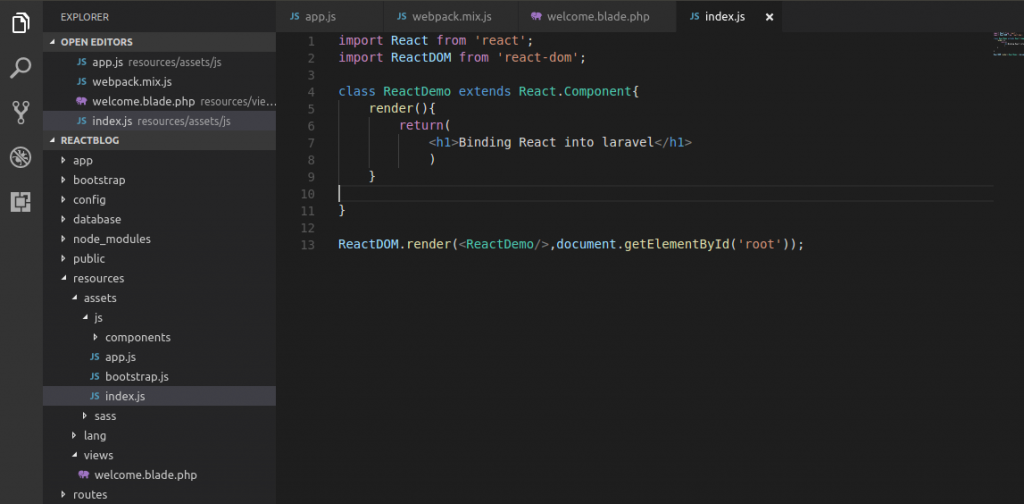1024x504 pixels.
Task: Click the return keyword on line 6
Action: point(421,126)
